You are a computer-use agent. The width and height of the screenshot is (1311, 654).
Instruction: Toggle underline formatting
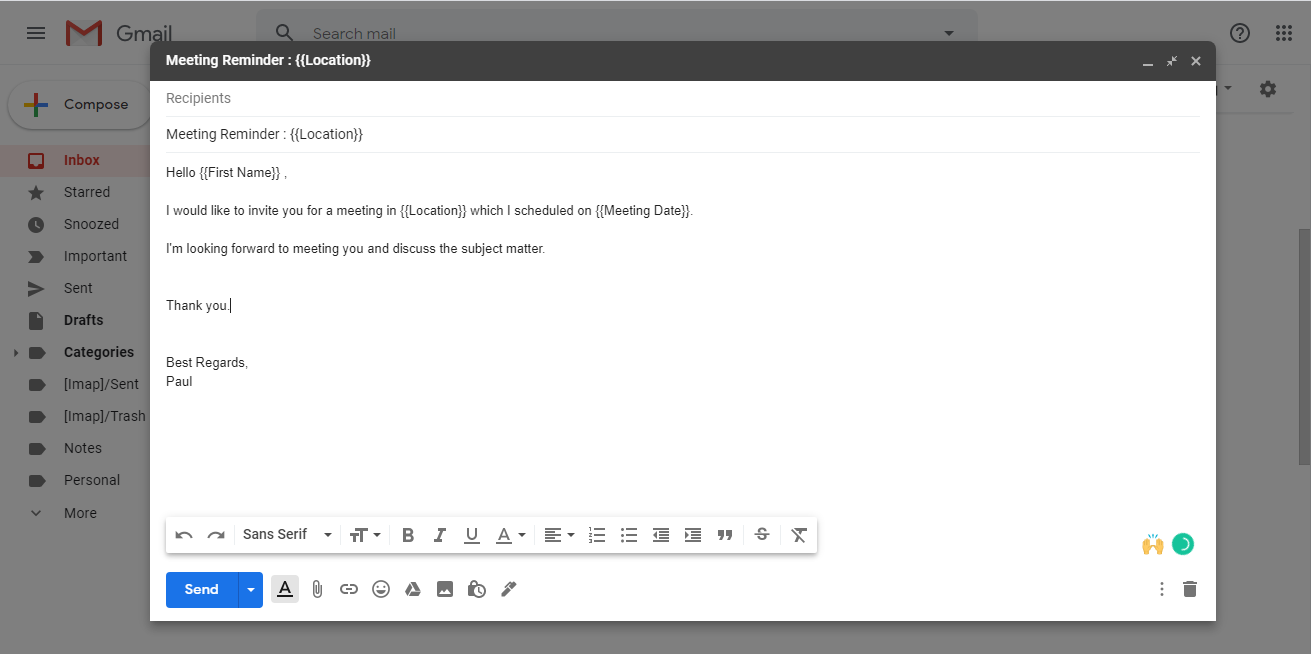[472, 535]
